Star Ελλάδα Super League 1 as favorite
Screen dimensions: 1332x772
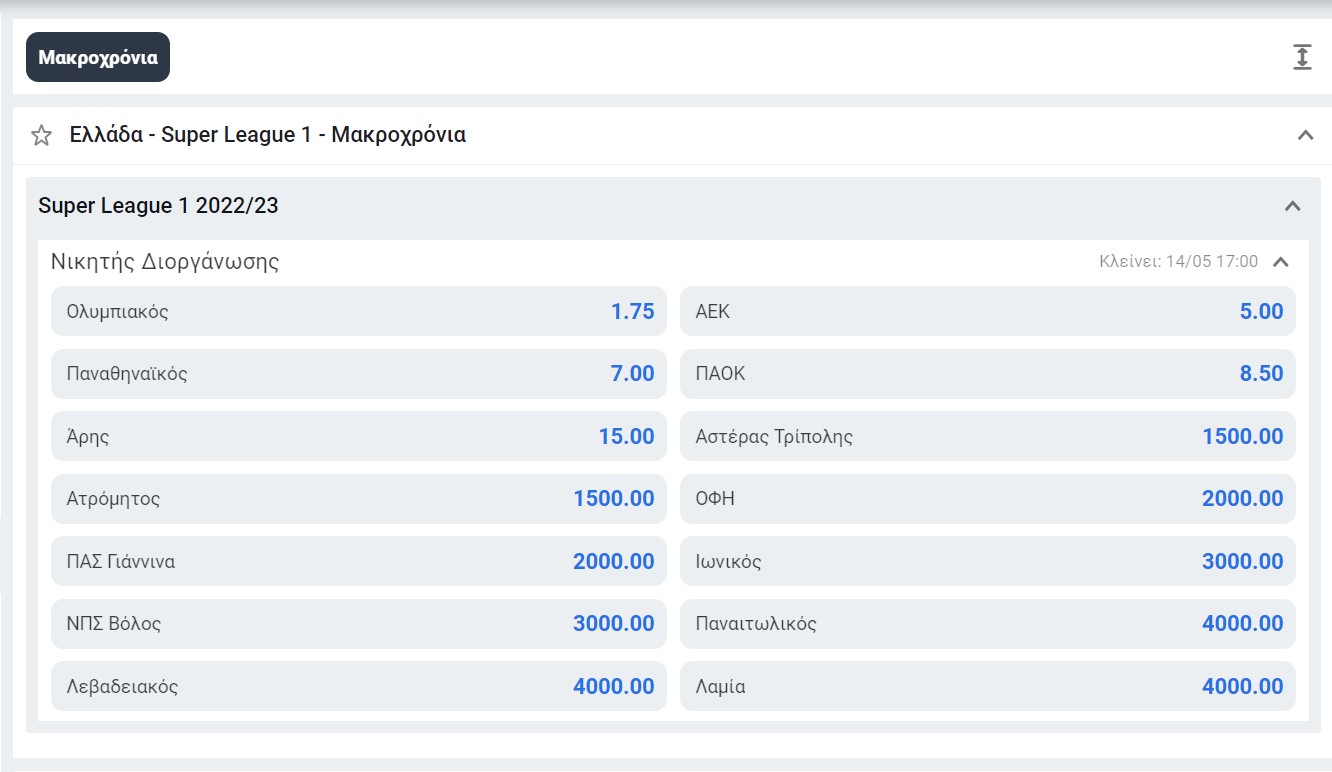coord(41,135)
